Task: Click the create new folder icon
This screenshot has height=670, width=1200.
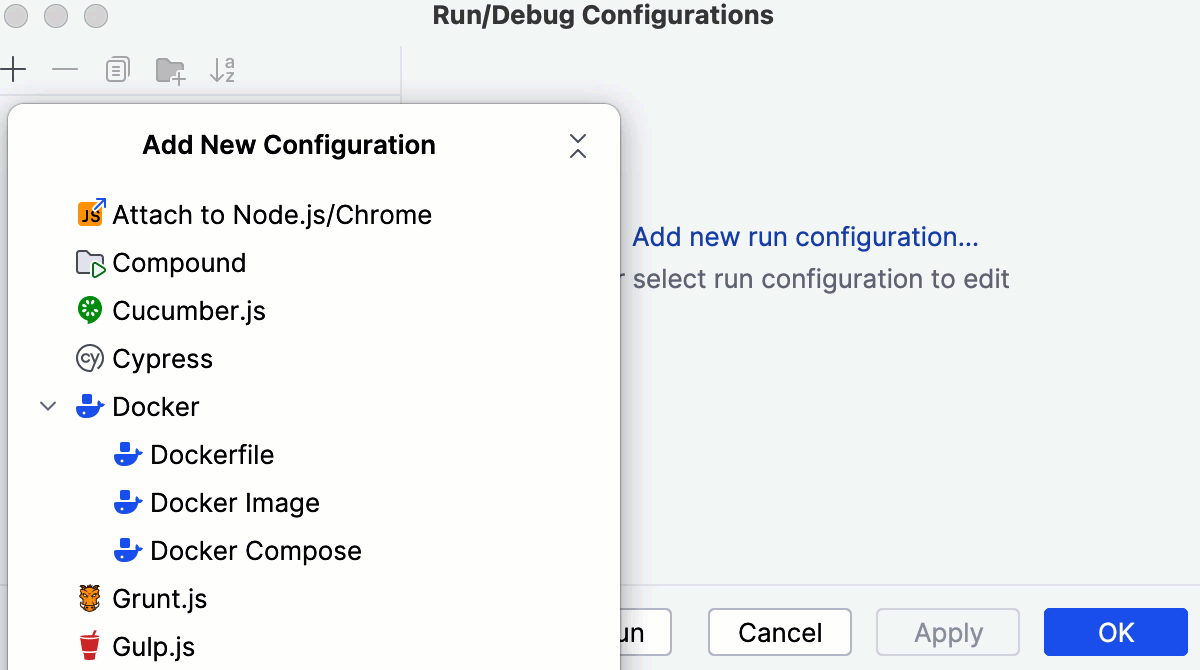Action: coord(170,70)
